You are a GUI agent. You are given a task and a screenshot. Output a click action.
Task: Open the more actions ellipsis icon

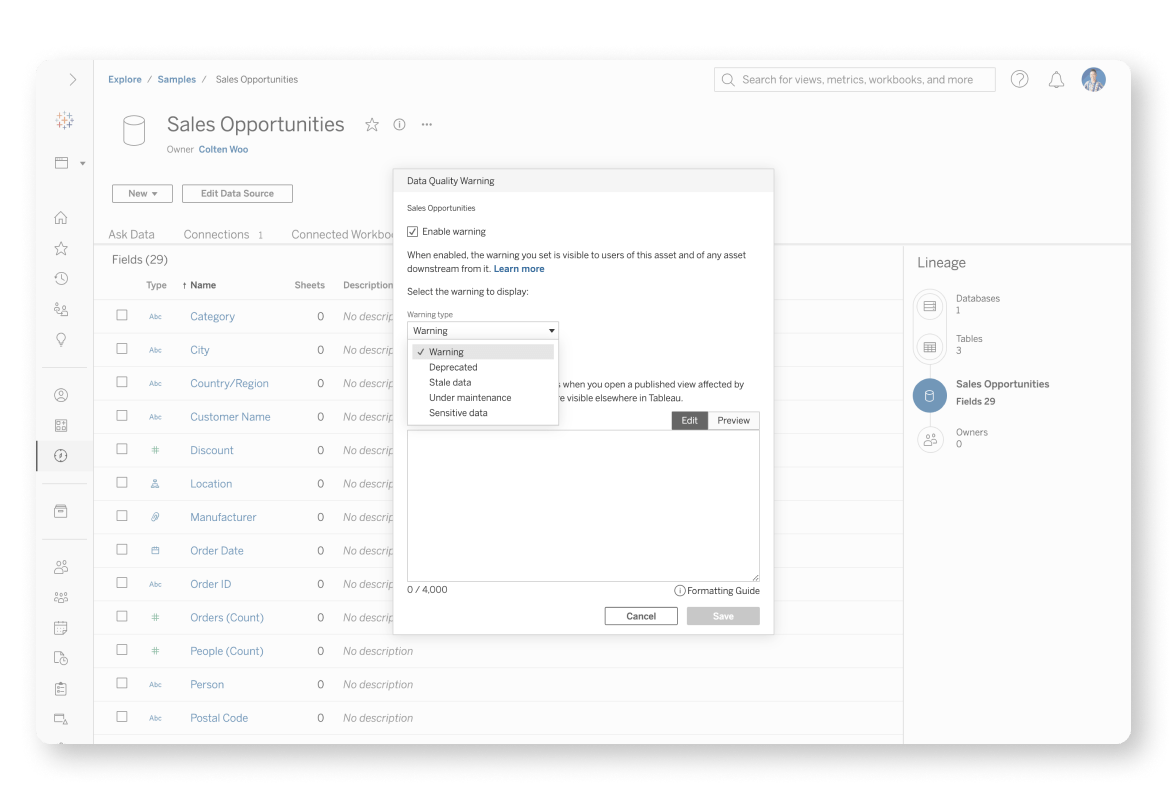click(x=427, y=125)
